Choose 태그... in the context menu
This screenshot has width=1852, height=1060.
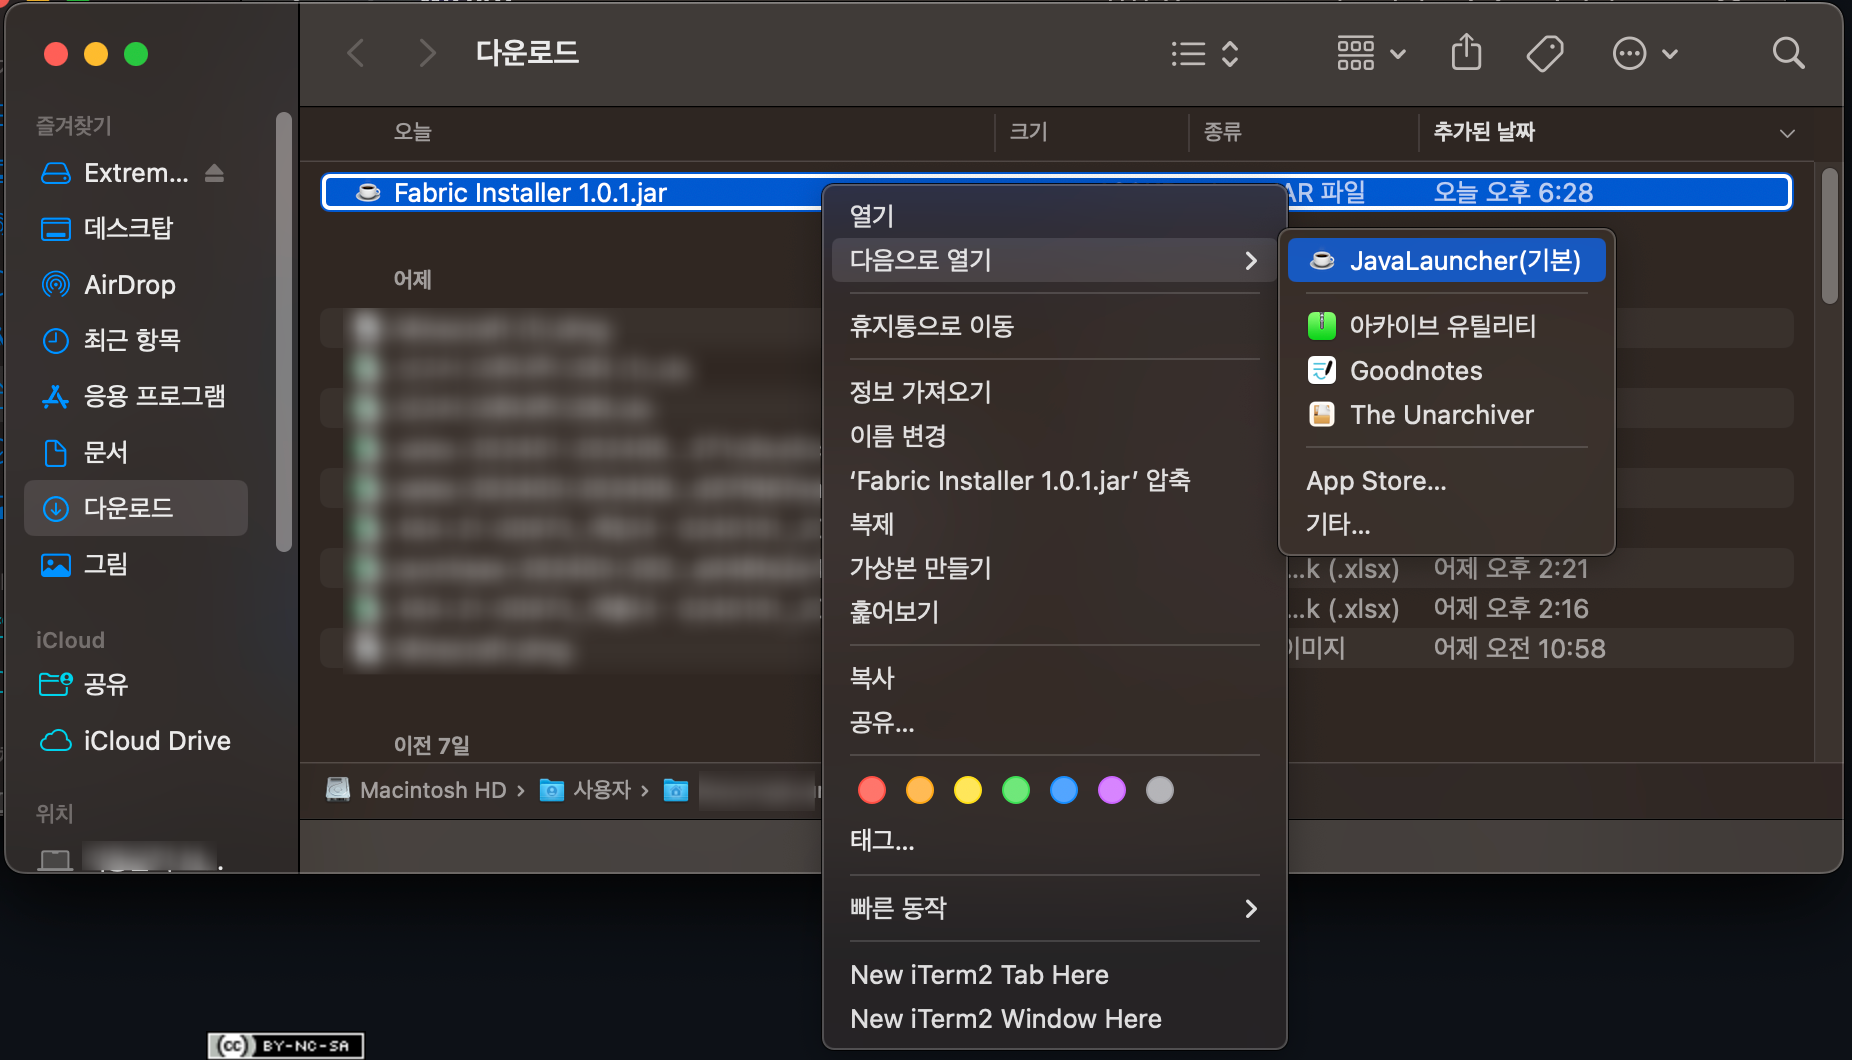(1055, 841)
